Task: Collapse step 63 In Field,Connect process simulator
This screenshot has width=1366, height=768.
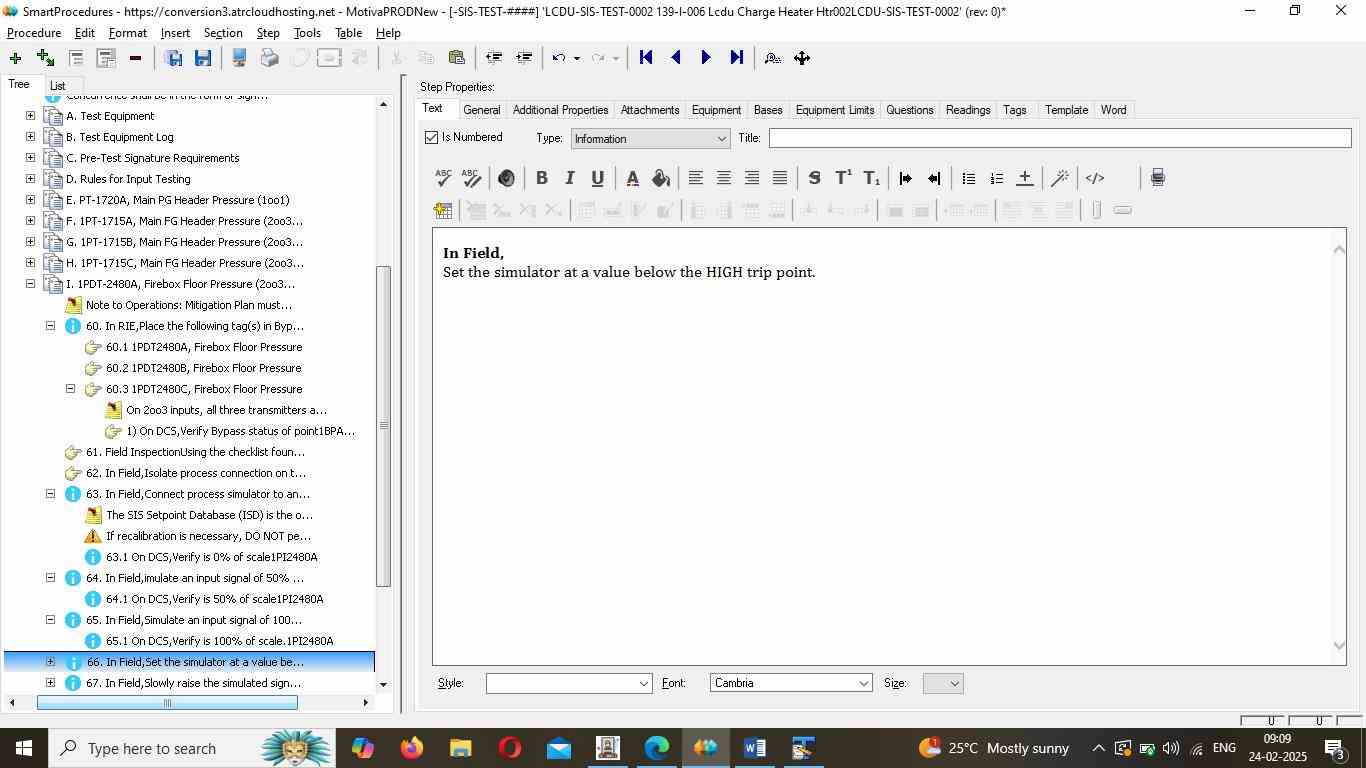Action: pos(50,494)
